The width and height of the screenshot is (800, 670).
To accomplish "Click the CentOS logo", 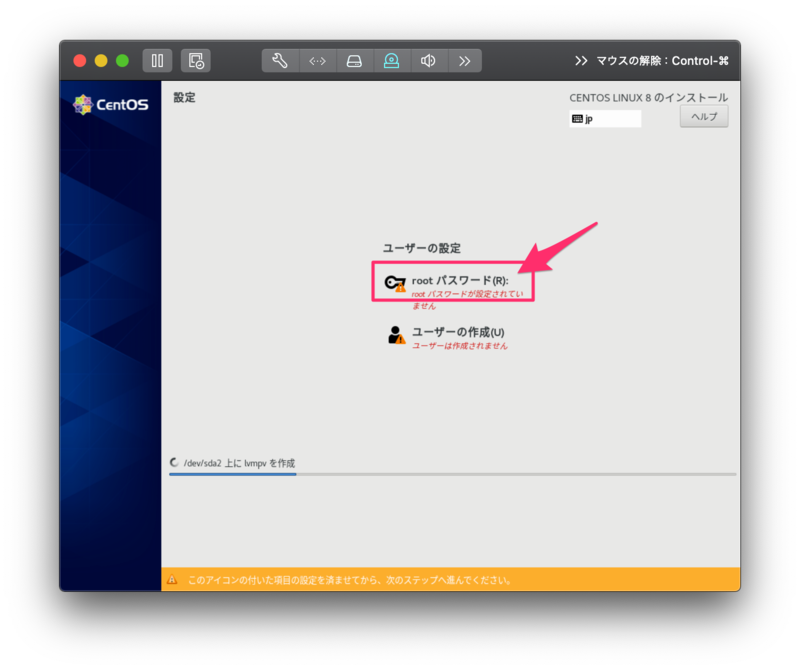I will (x=111, y=105).
